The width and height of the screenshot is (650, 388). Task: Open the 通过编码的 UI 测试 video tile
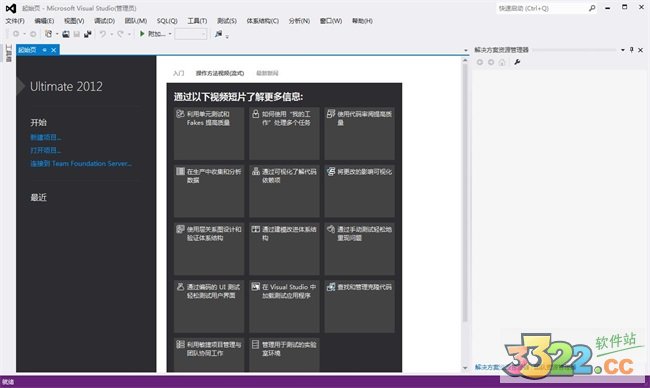click(209, 306)
